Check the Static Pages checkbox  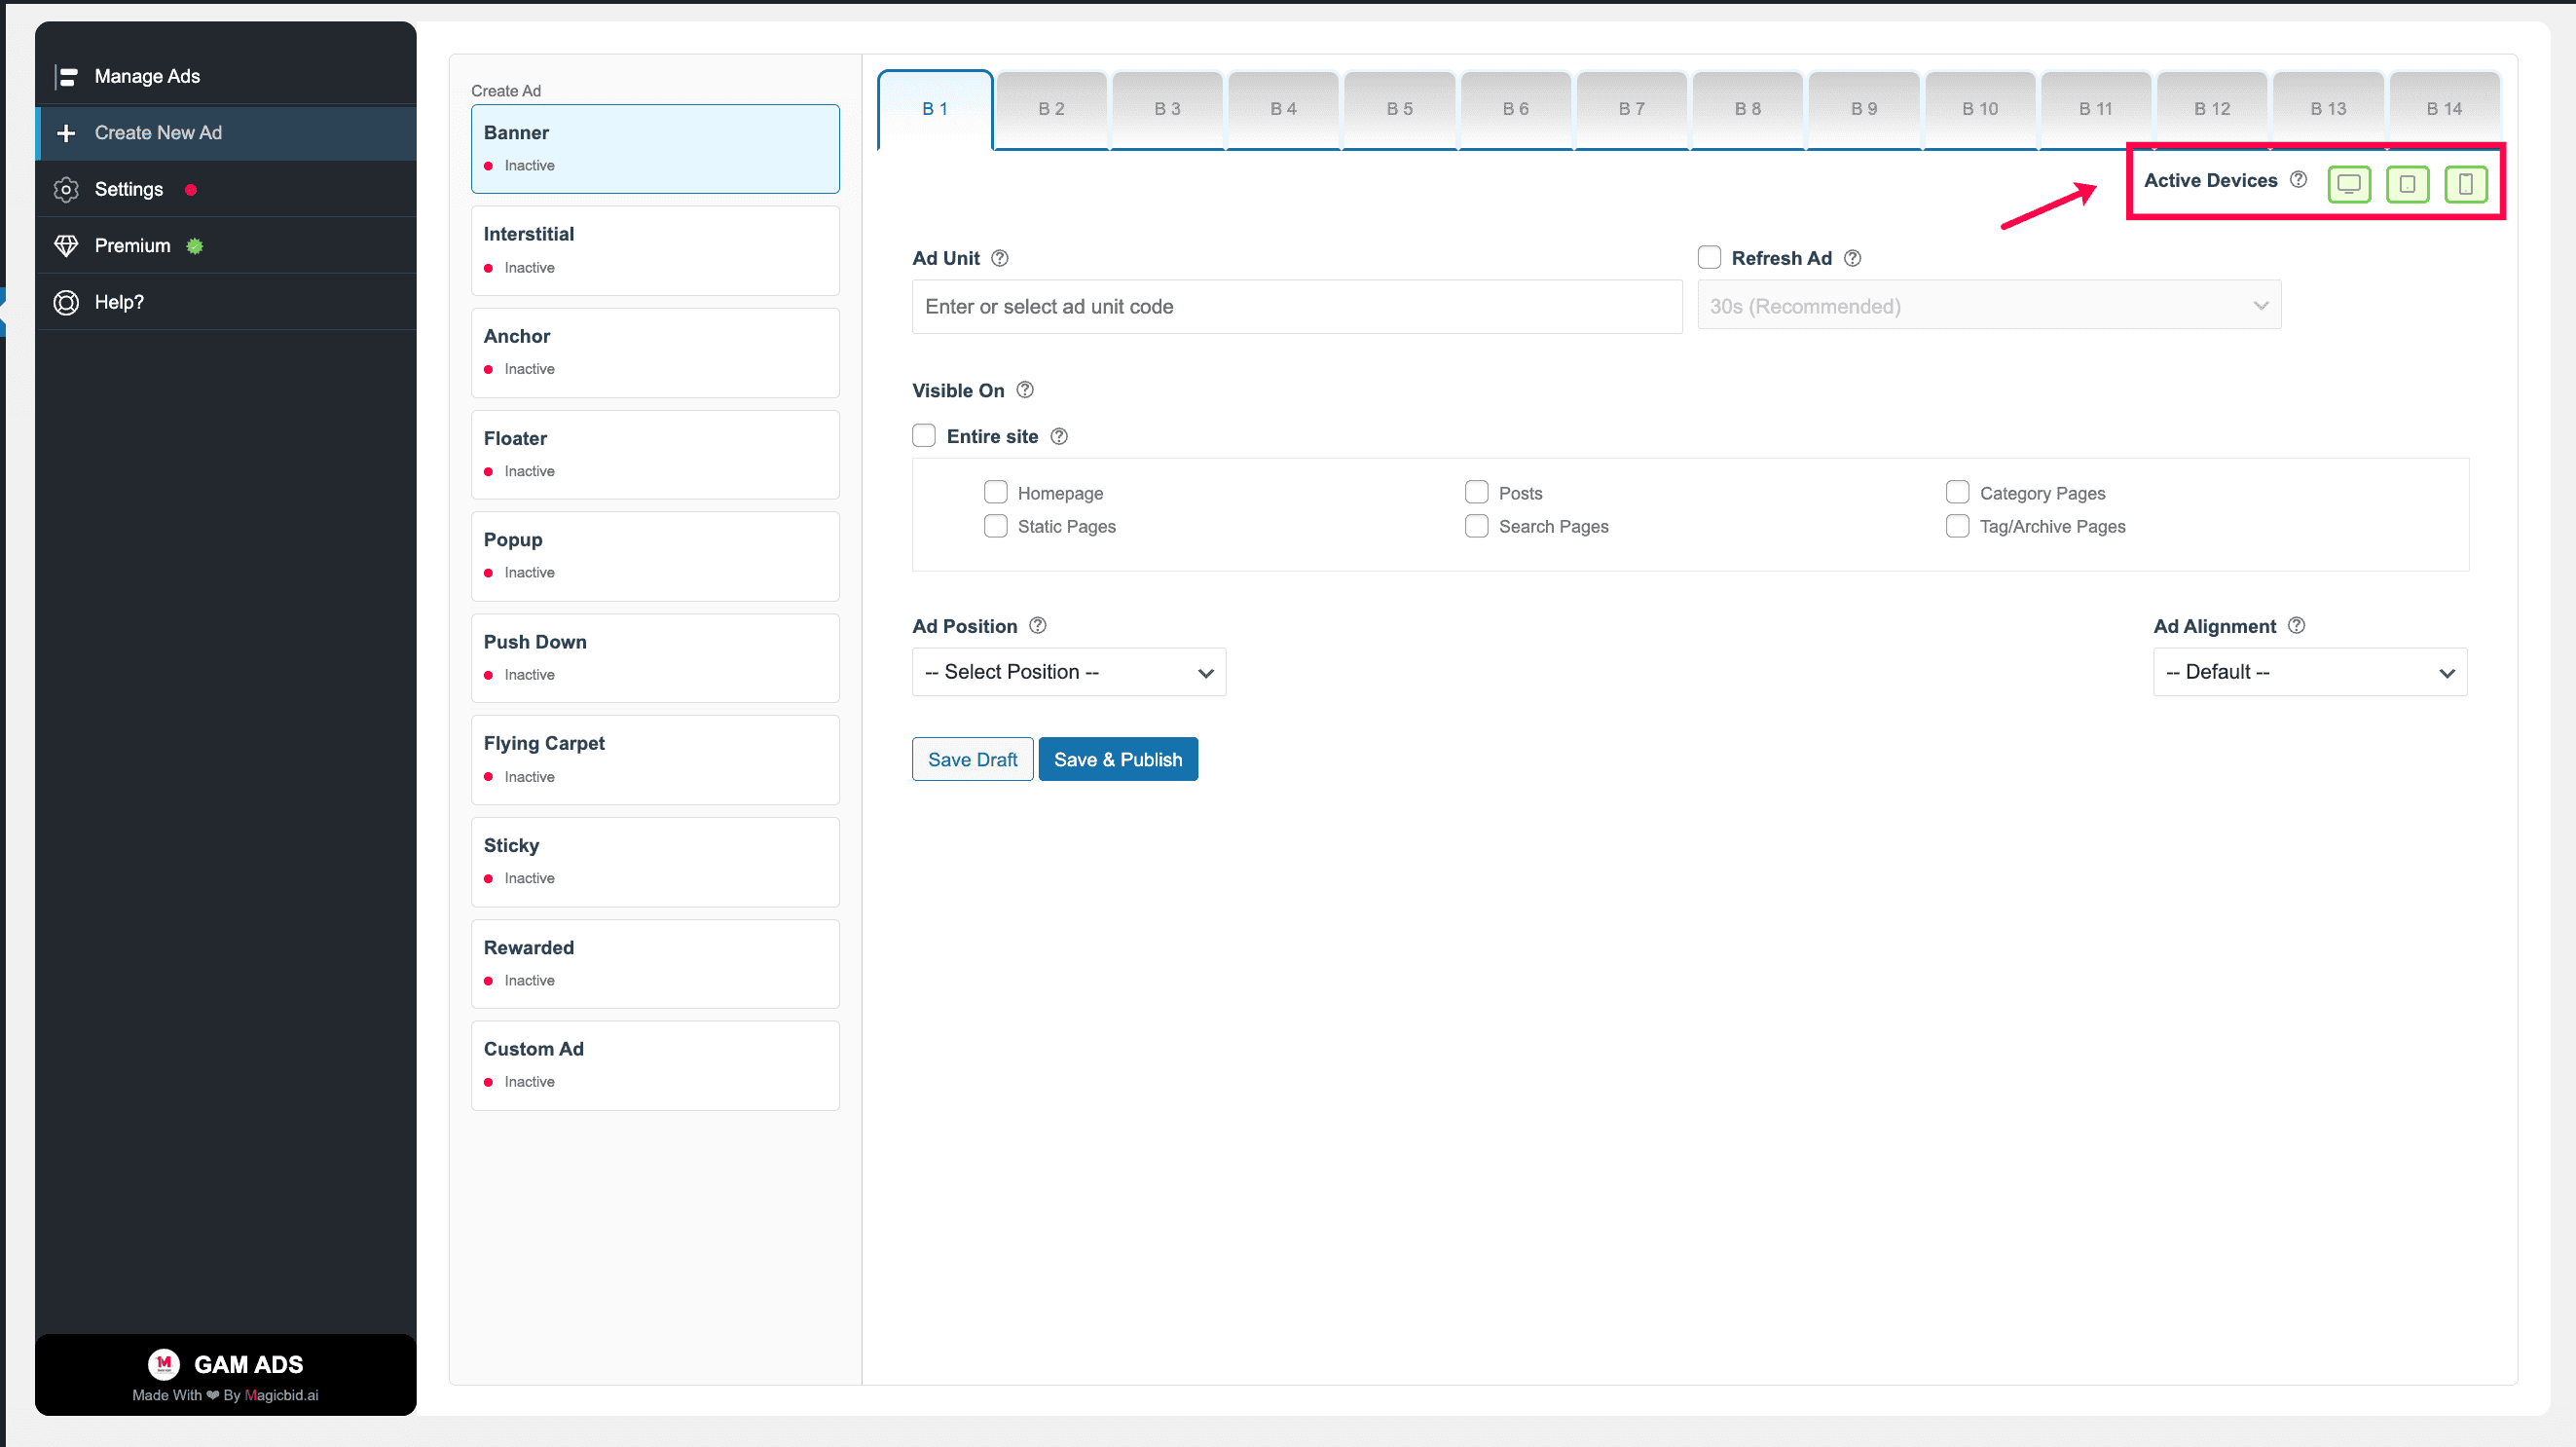coord(995,526)
